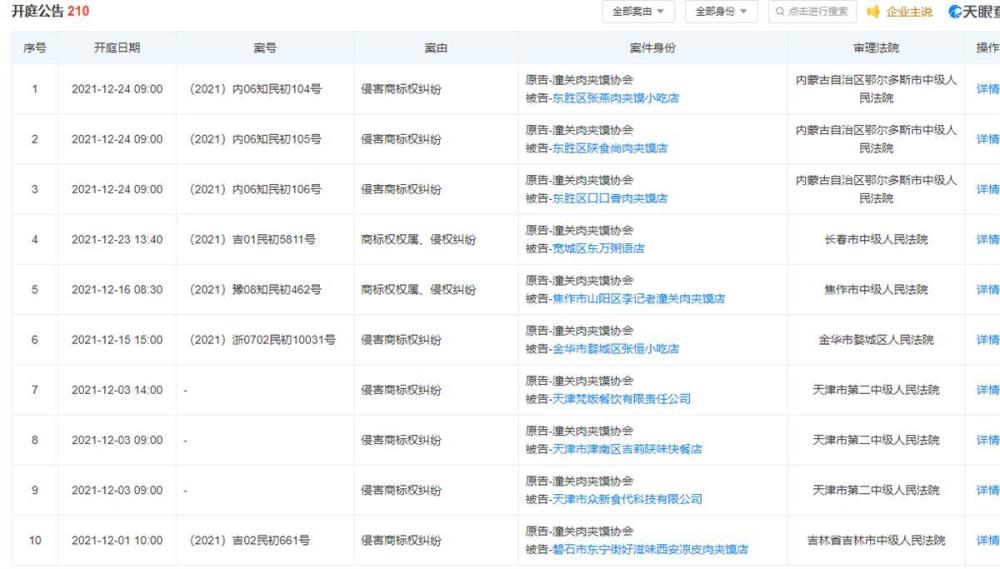
Task: Open the 企业主说 link
Action: pyautogui.click(x=909, y=11)
